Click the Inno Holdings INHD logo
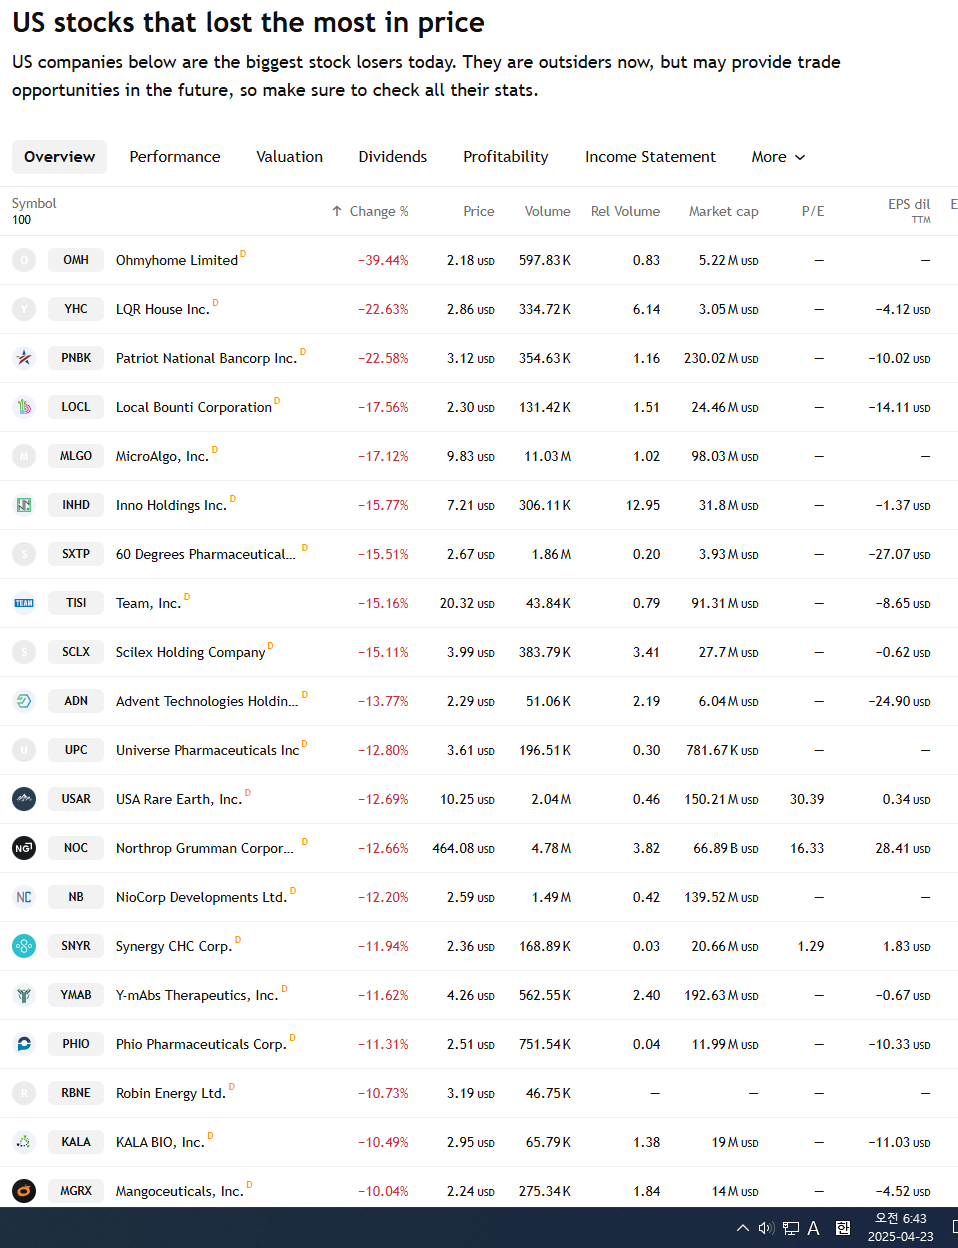Image resolution: width=958 pixels, height=1248 pixels. tap(24, 505)
